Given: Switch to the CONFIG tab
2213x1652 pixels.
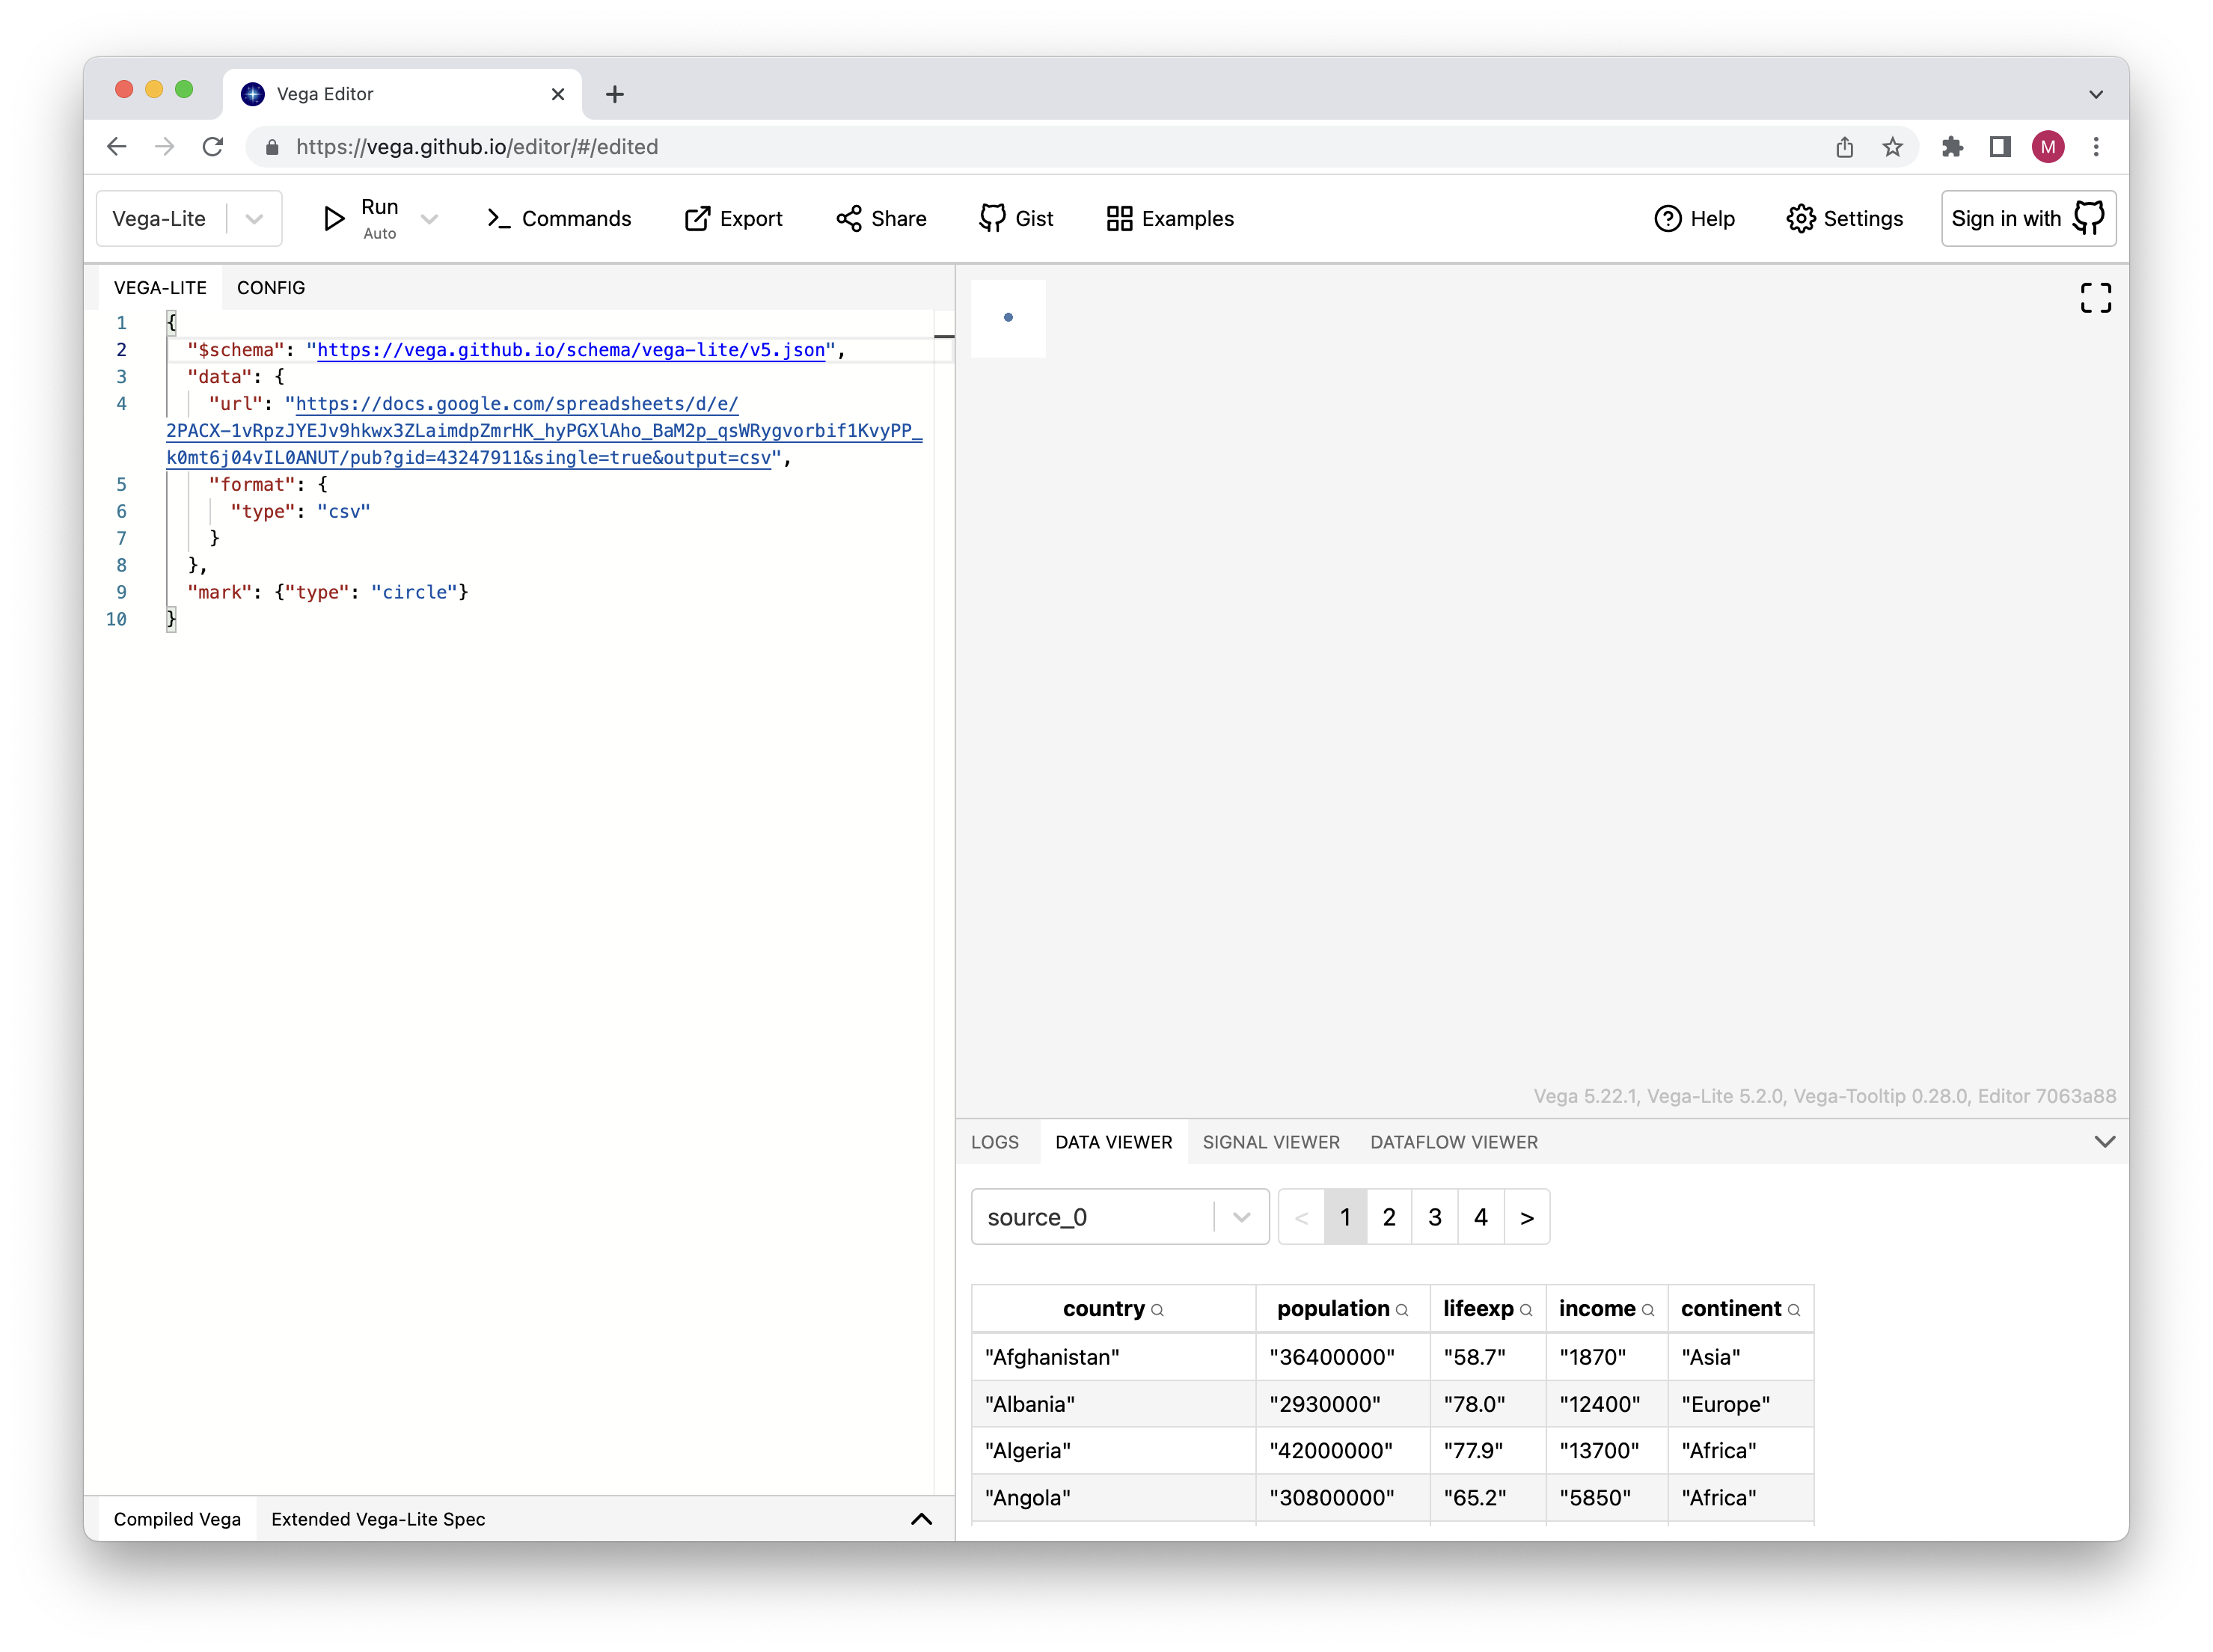Looking at the screenshot, I should (x=270, y=288).
